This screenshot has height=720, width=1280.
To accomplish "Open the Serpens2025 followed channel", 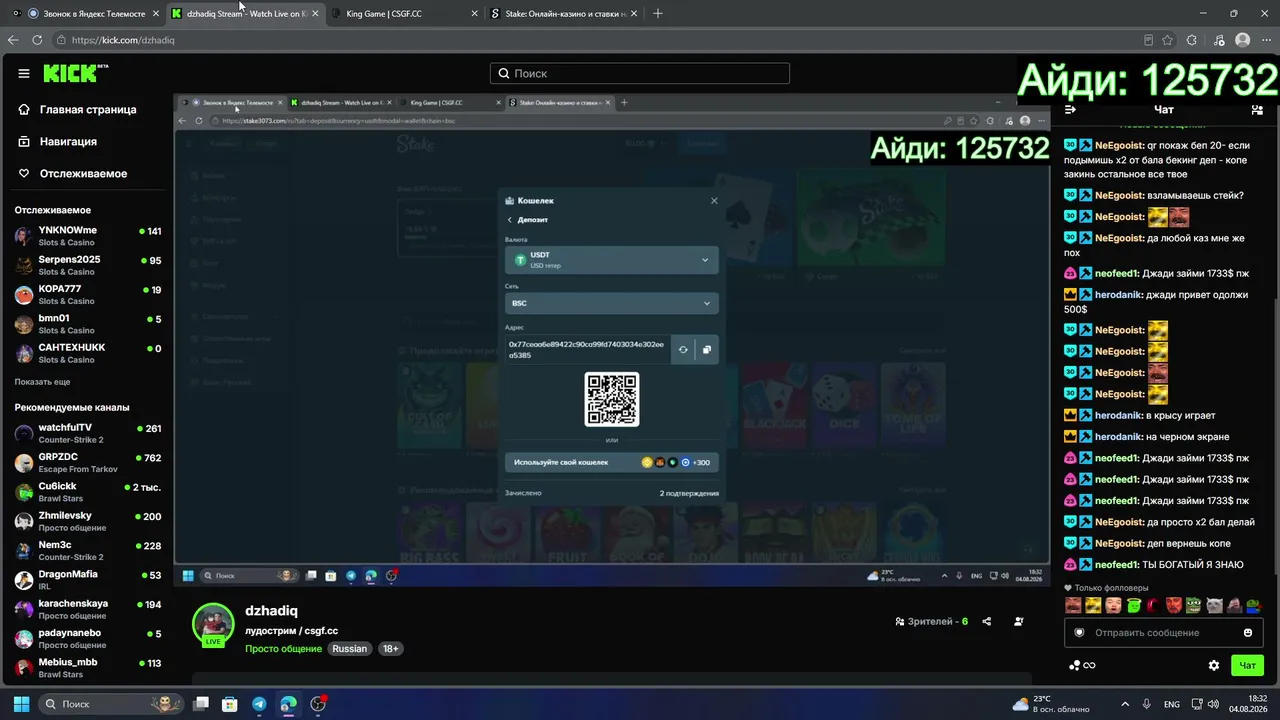I will coord(88,265).
